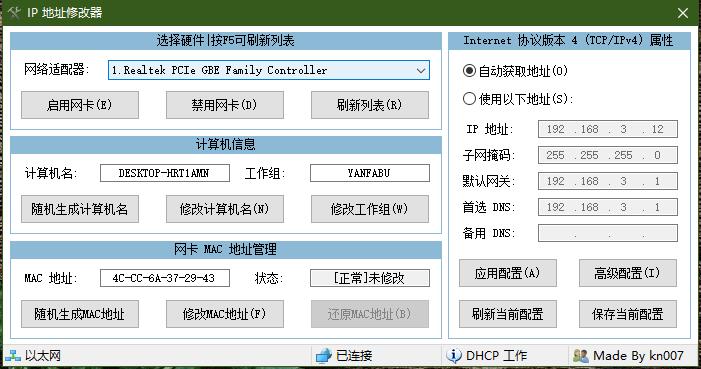The image size is (701, 369).
Task: Click 保存当前配置 button
Action: point(628,314)
